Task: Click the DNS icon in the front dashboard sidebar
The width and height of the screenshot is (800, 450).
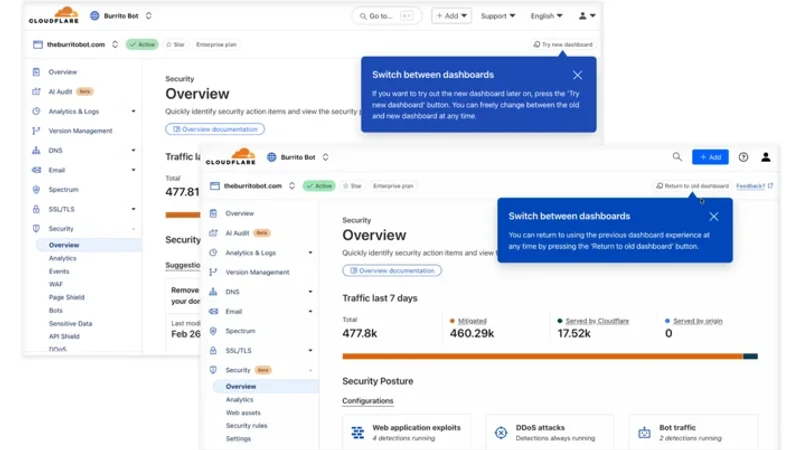Action: [213, 292]
